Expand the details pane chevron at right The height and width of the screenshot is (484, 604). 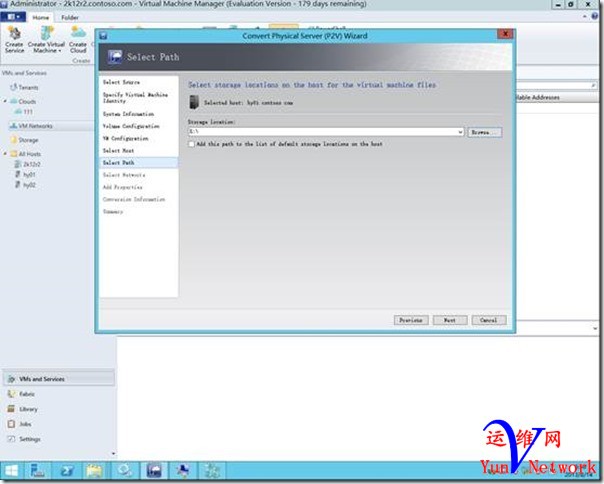tap(595, 328)
